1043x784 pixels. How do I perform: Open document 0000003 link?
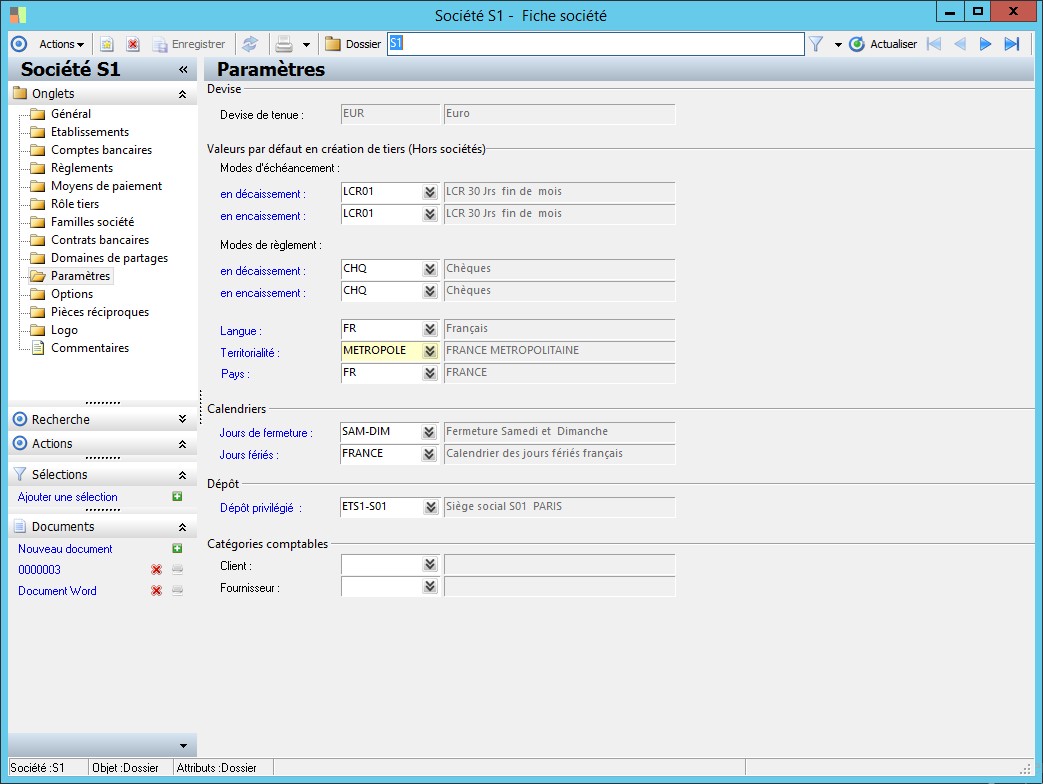39,569
